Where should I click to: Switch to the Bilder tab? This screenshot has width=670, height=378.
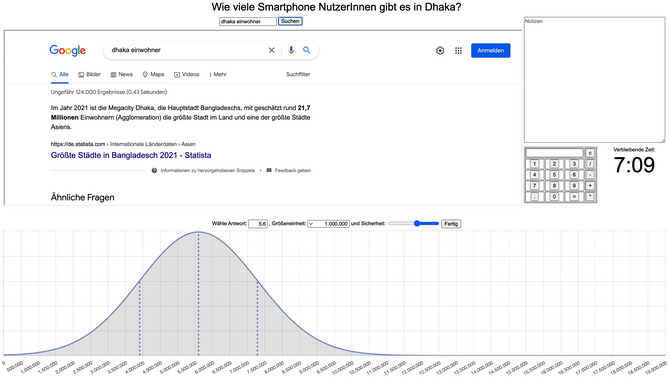(89, 74)
